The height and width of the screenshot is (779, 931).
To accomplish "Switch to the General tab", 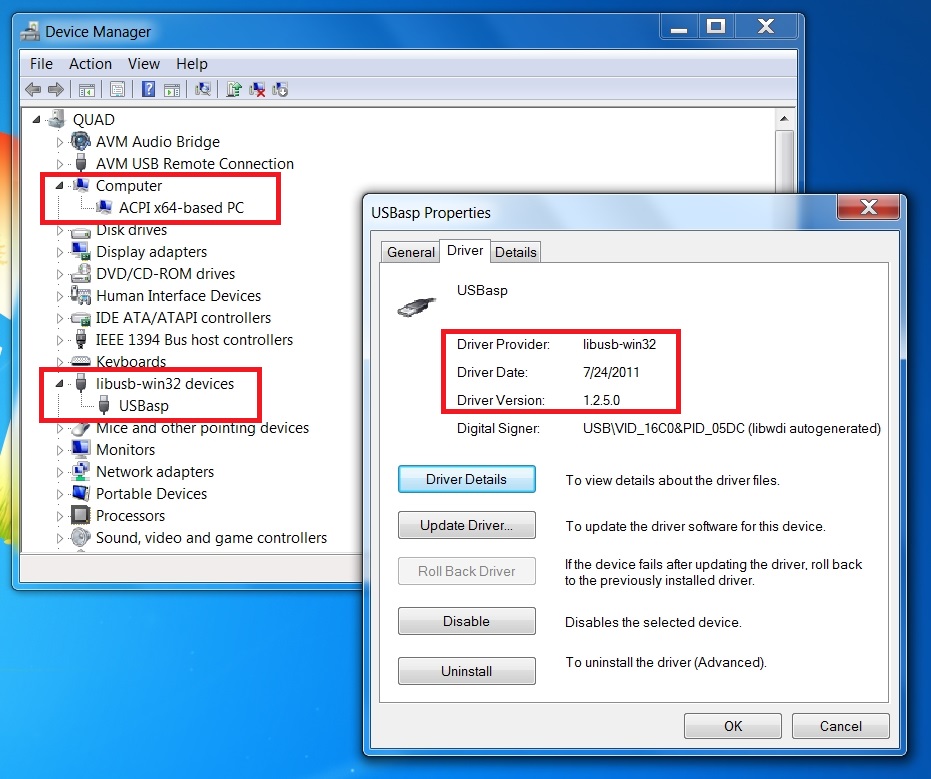I will tap(410, 252).
